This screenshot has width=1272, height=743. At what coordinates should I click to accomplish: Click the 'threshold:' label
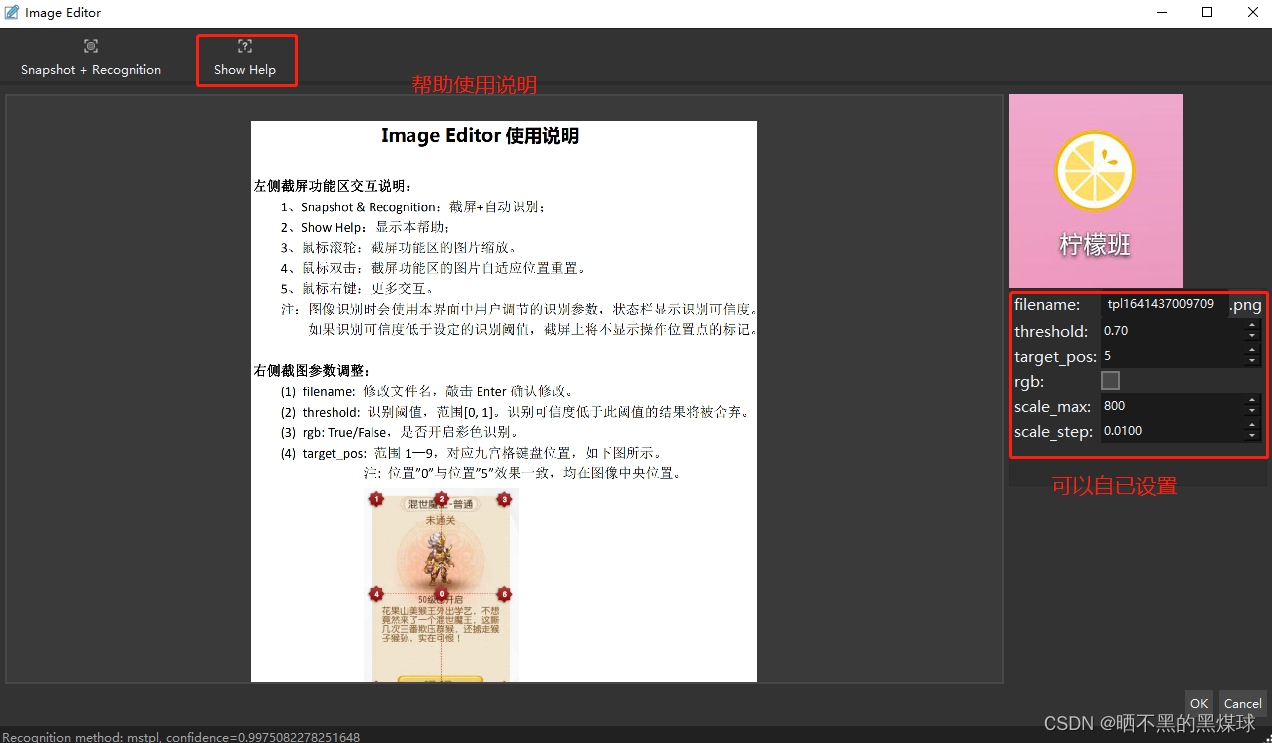coord(1051,331)
